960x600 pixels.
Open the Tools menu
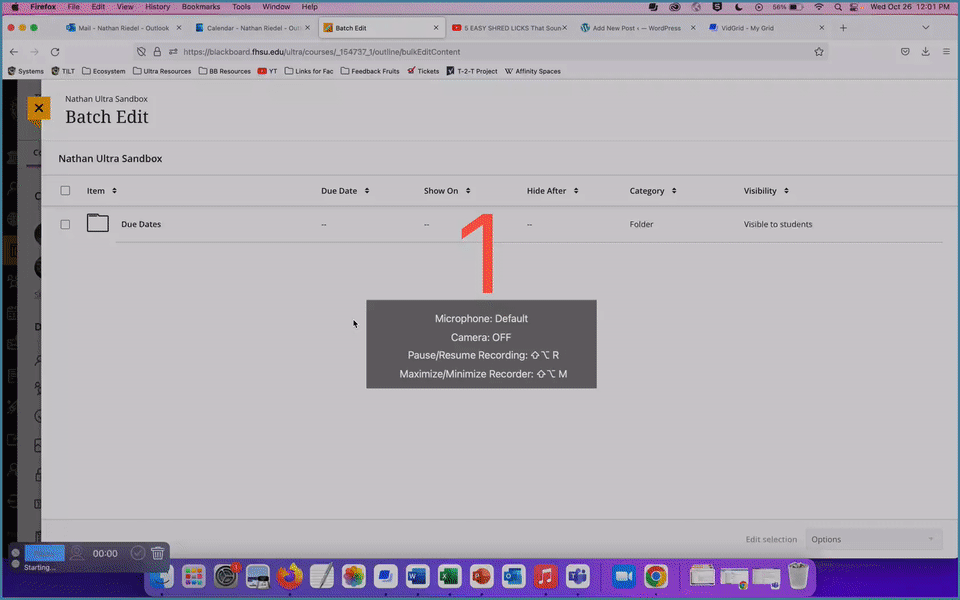coord(241,7)
